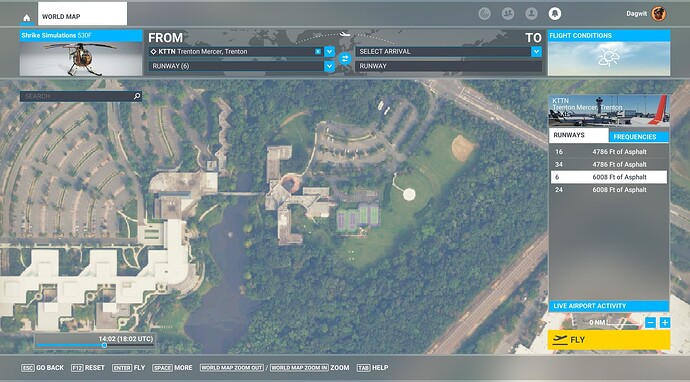
Task: Click the map search magnifier icon
Action: pos(137,96)
